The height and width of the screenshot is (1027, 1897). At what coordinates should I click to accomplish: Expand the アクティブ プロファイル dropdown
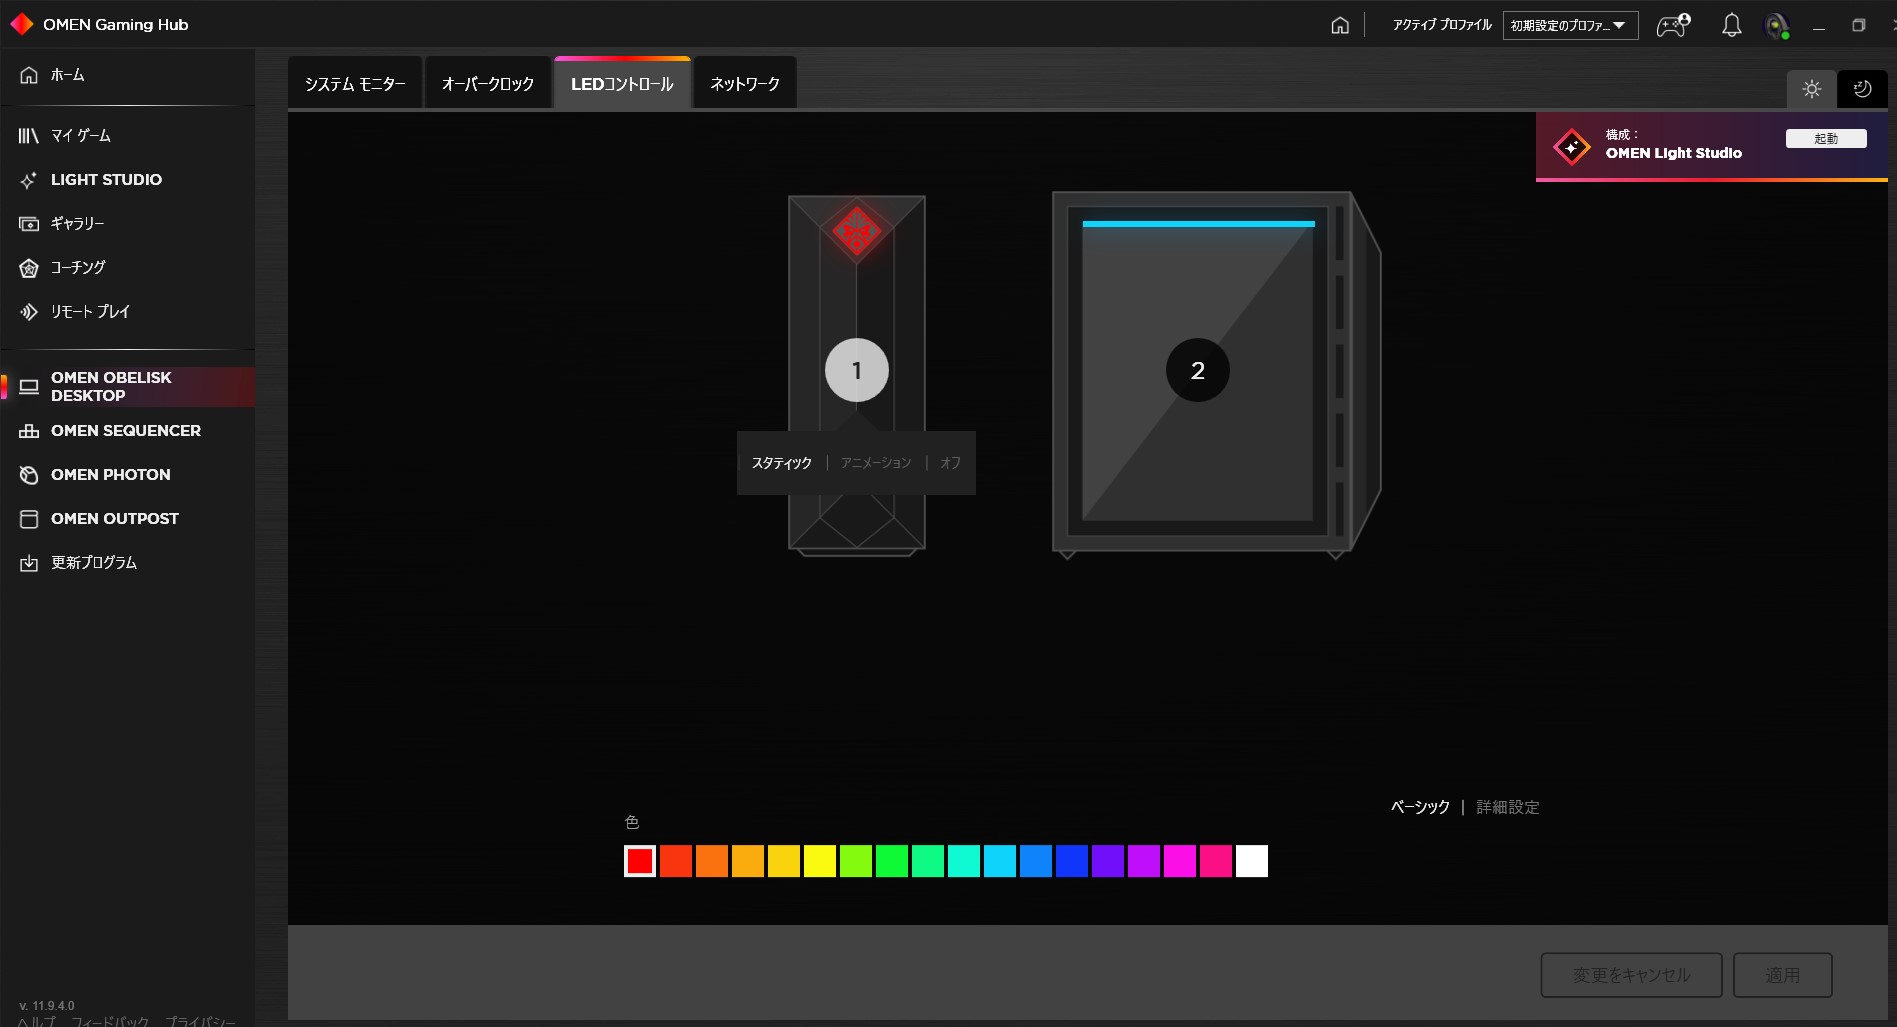tap(1569, 26)
